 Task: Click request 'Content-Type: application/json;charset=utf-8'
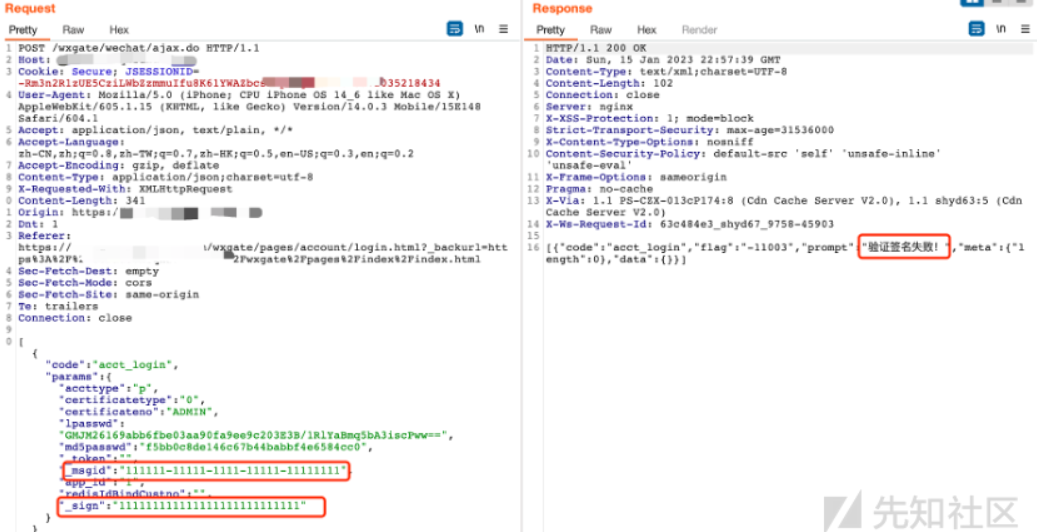(165, 177)
